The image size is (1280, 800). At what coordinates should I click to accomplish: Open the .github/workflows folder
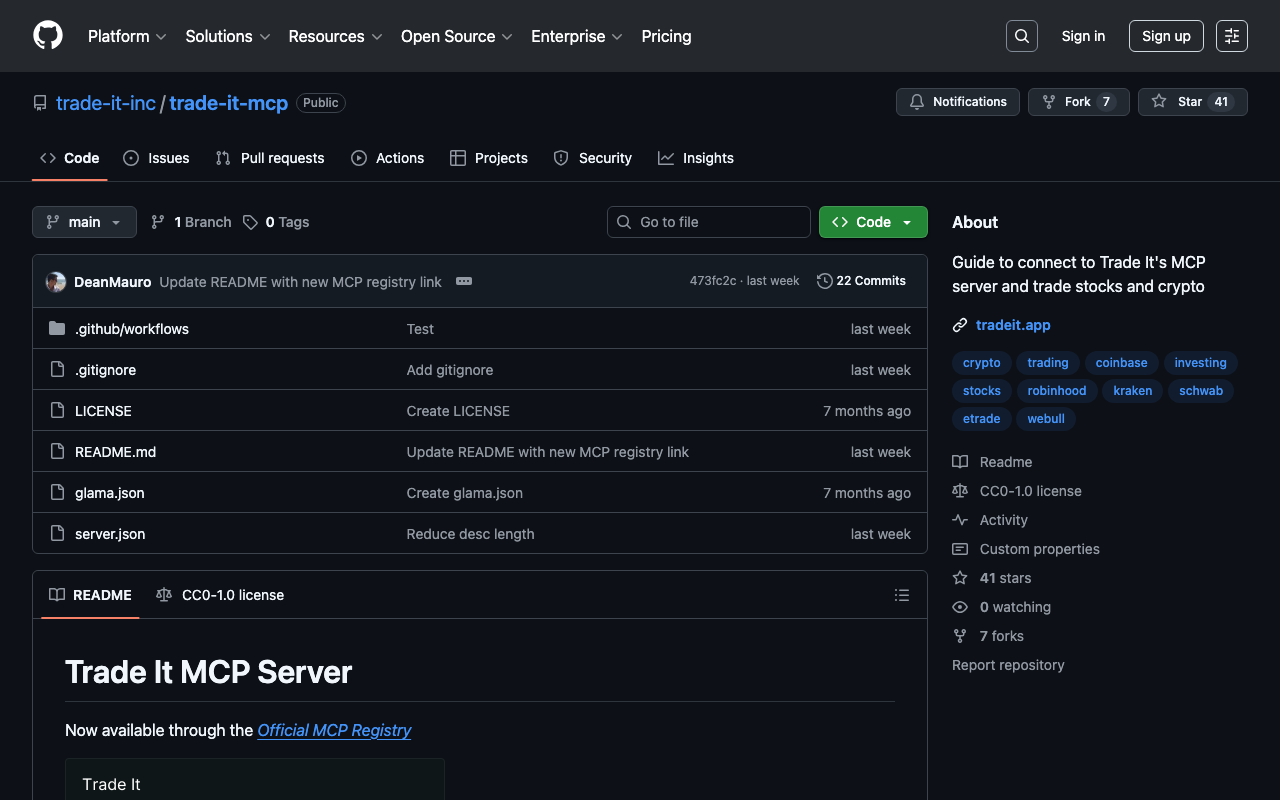(131, 329)
